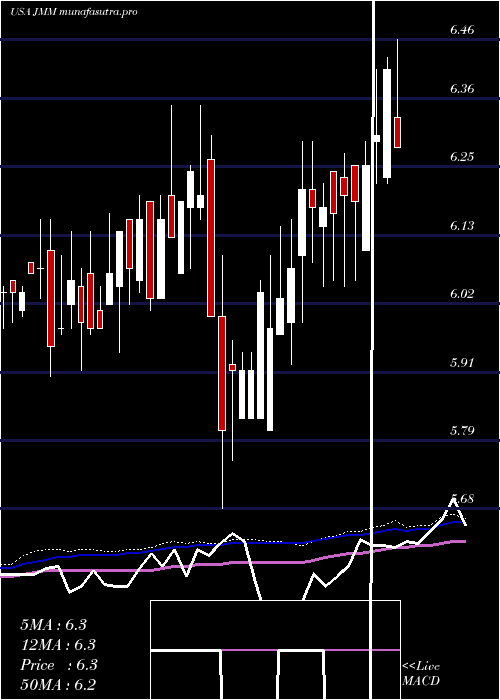Screen dimensions: 500x700
Task: Click the '<<Live MACD' label
Action: (x=421, y=674)
